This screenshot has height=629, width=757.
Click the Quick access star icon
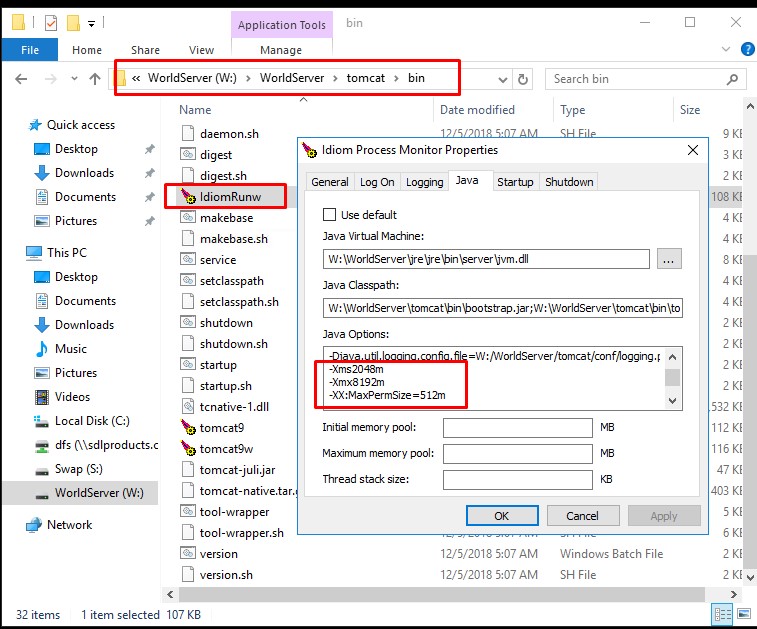[35, 125]
